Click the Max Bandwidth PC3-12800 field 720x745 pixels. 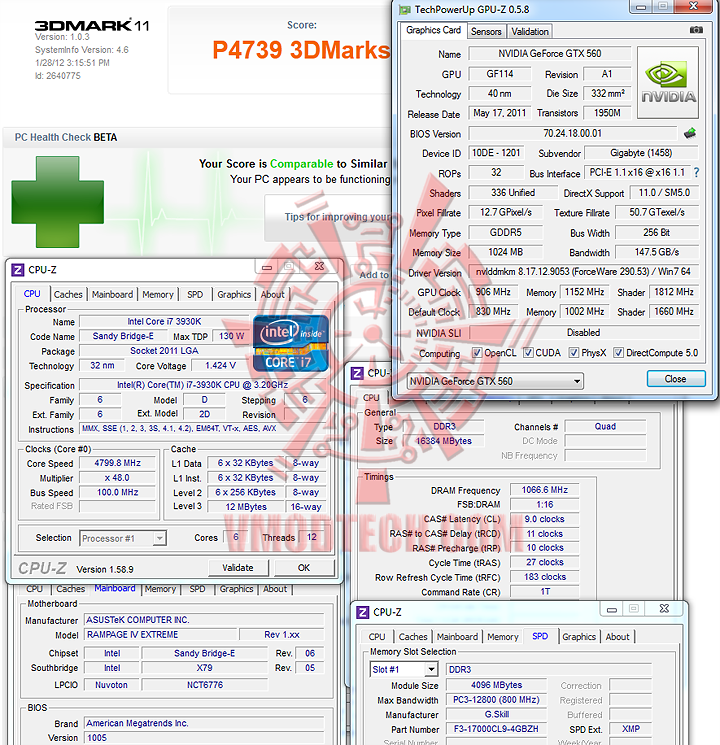click(496, 700)
